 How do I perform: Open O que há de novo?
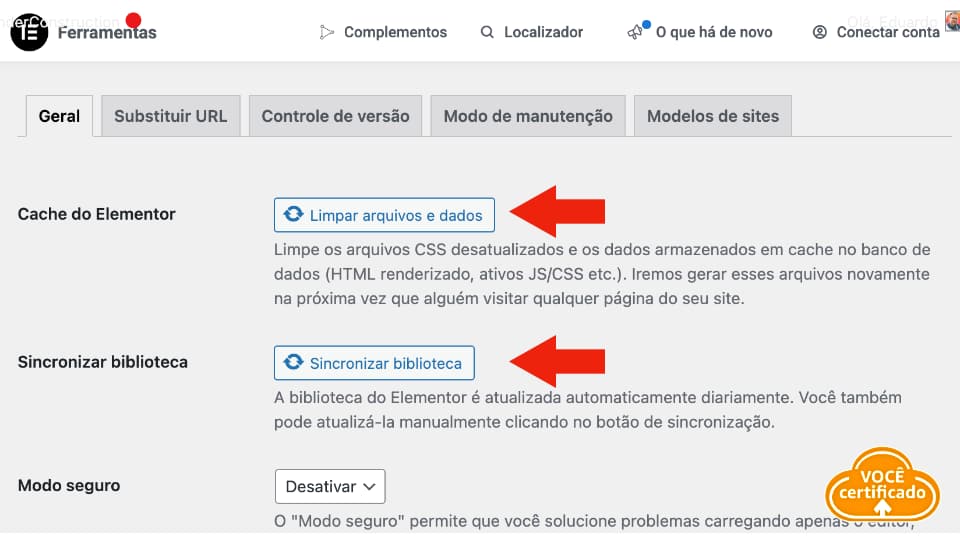(x=700, y=32)
